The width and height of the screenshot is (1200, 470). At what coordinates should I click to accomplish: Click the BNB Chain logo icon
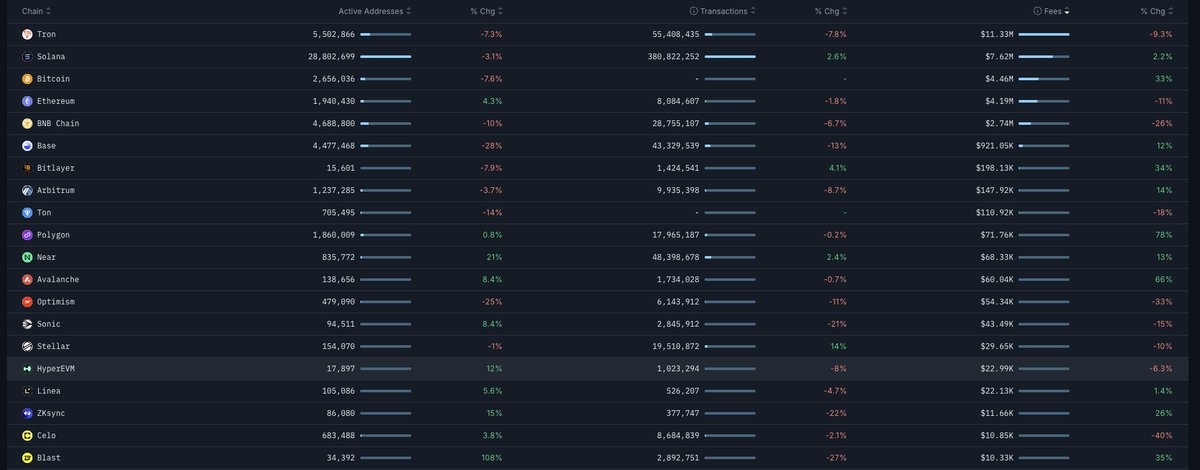point(27,123)
